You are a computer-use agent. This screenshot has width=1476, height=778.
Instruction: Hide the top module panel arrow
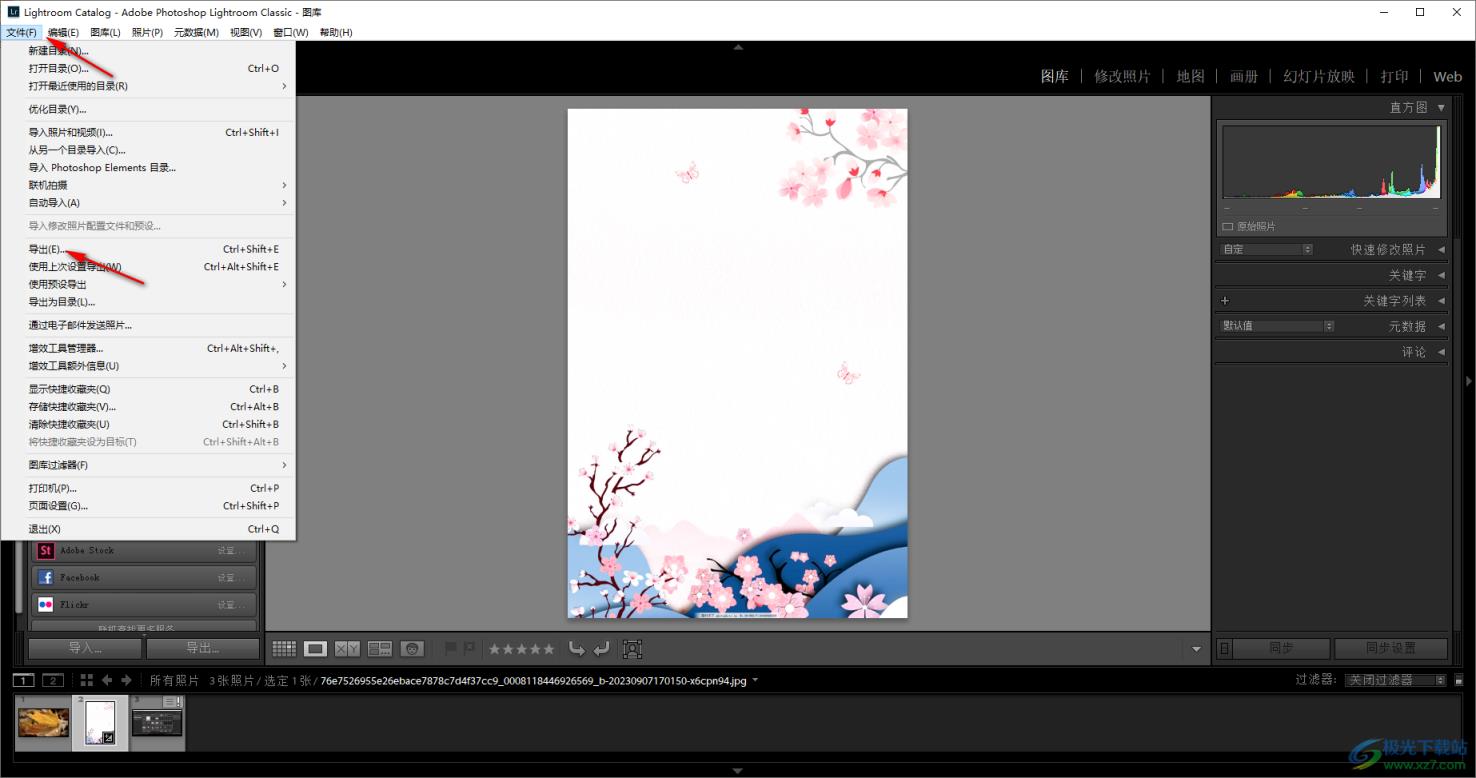[738, 47]
